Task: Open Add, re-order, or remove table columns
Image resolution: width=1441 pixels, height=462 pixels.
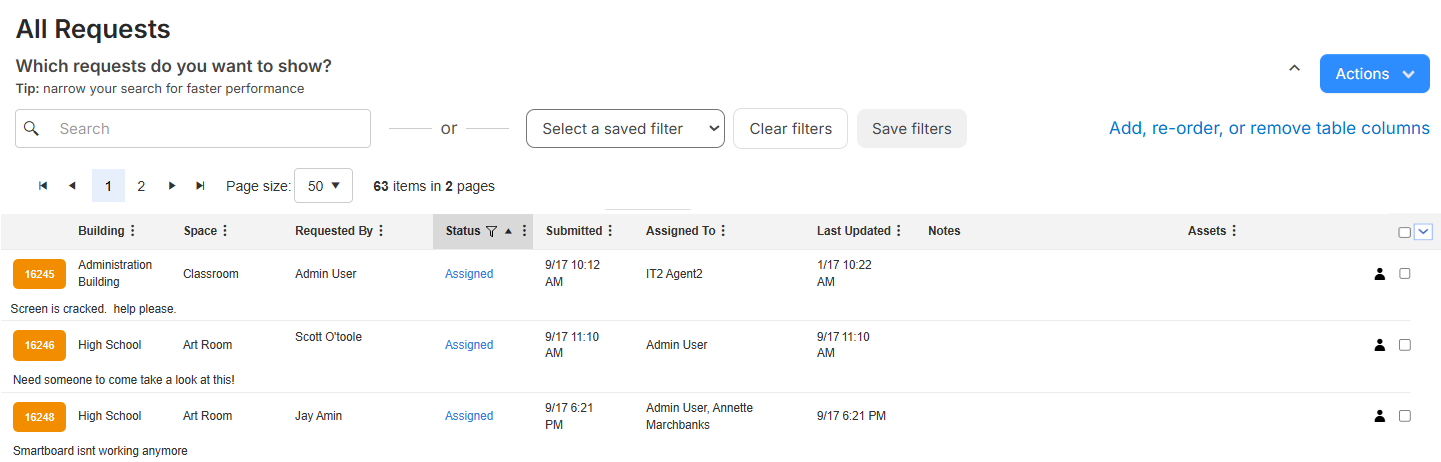Action: (1269, 128)
